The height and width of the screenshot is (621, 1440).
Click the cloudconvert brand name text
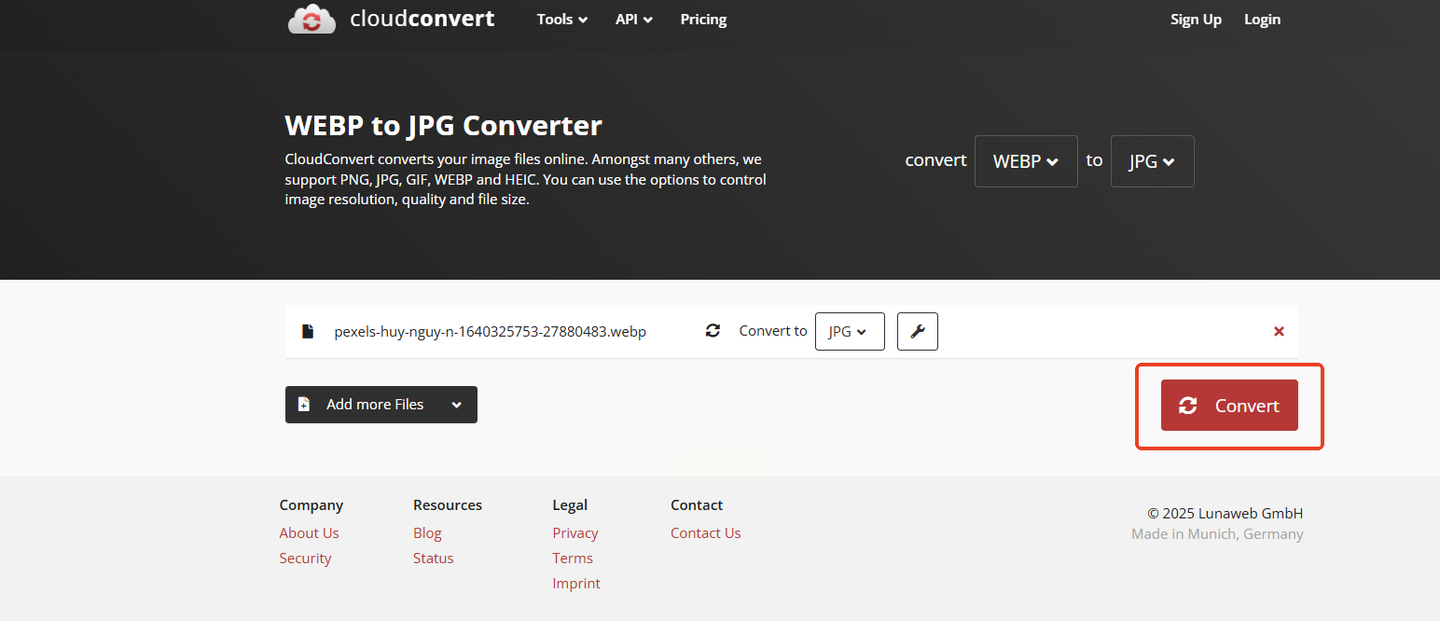point(422,18)
